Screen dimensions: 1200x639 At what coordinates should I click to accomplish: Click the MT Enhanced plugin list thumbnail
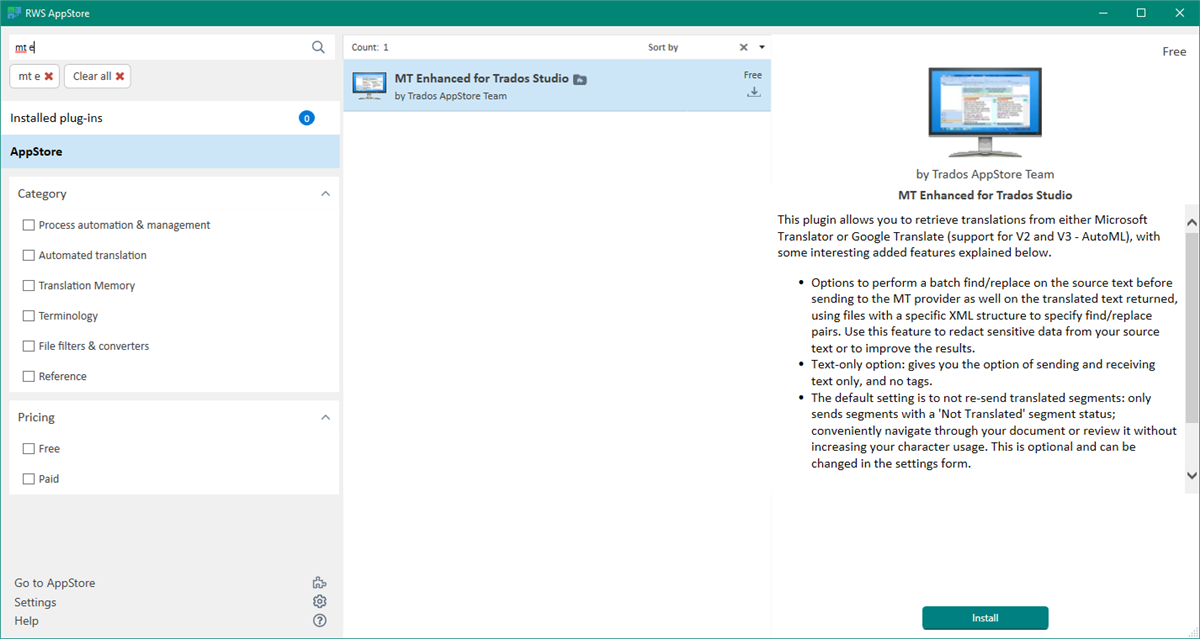pos(371,86)
